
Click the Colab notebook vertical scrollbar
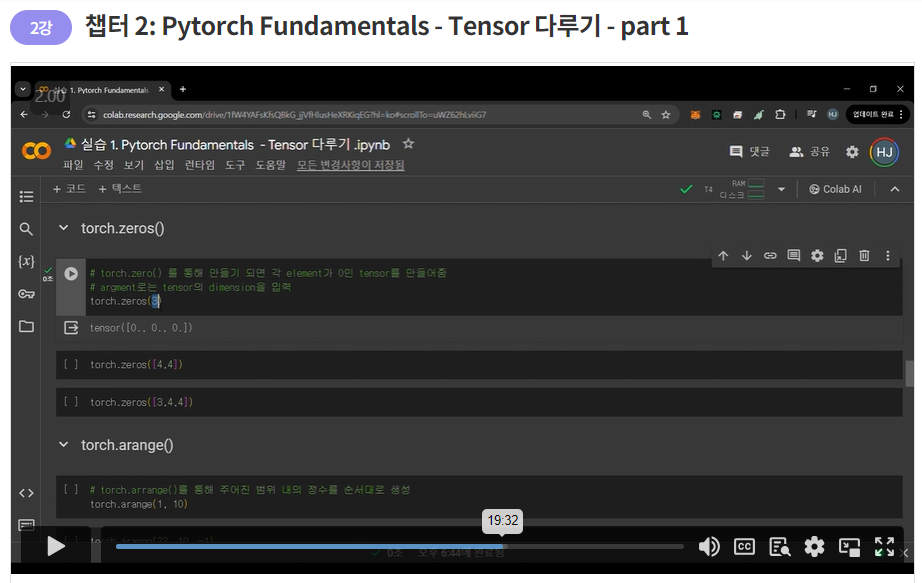[x=909, y=374]
